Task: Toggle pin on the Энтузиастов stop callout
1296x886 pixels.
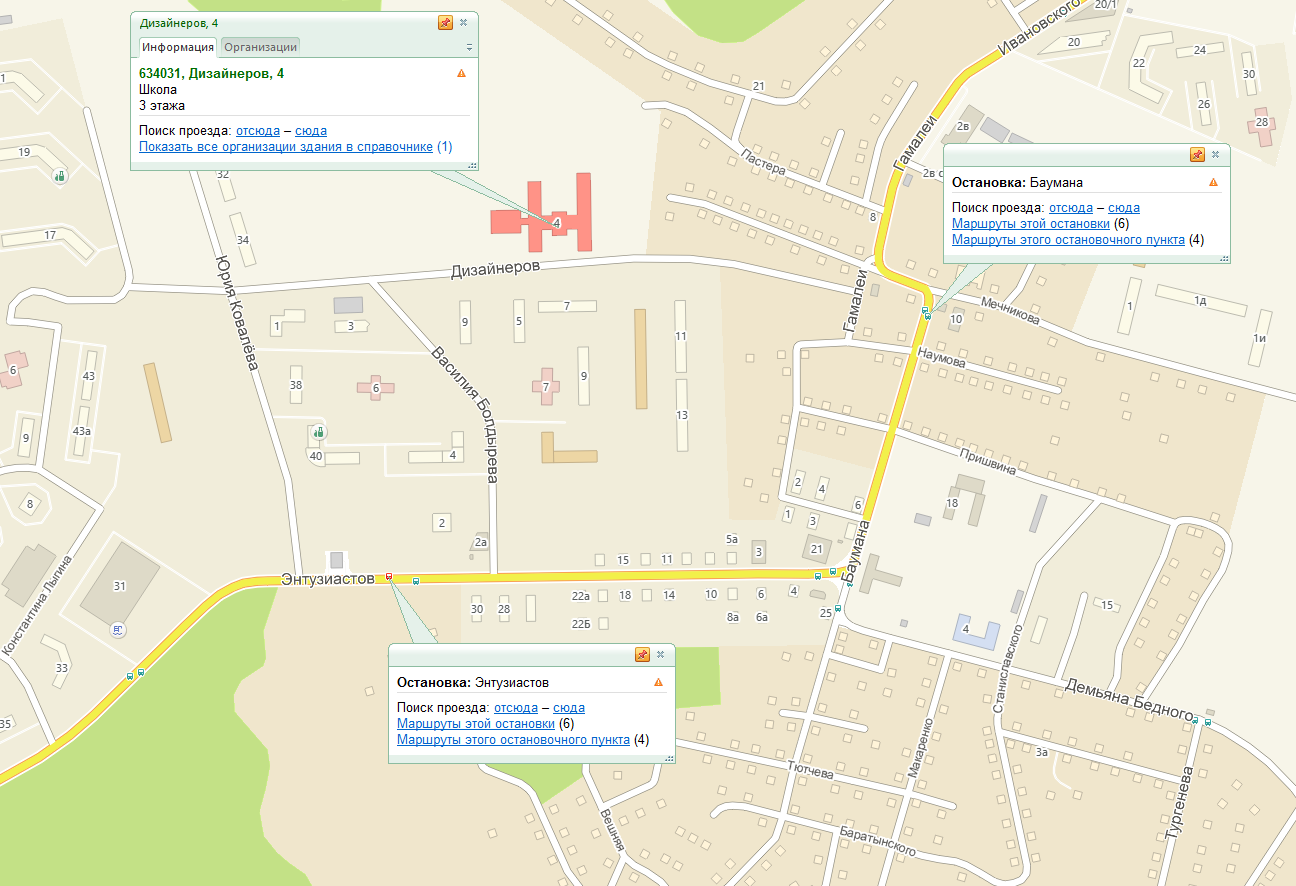Action: tap(642, 655)
